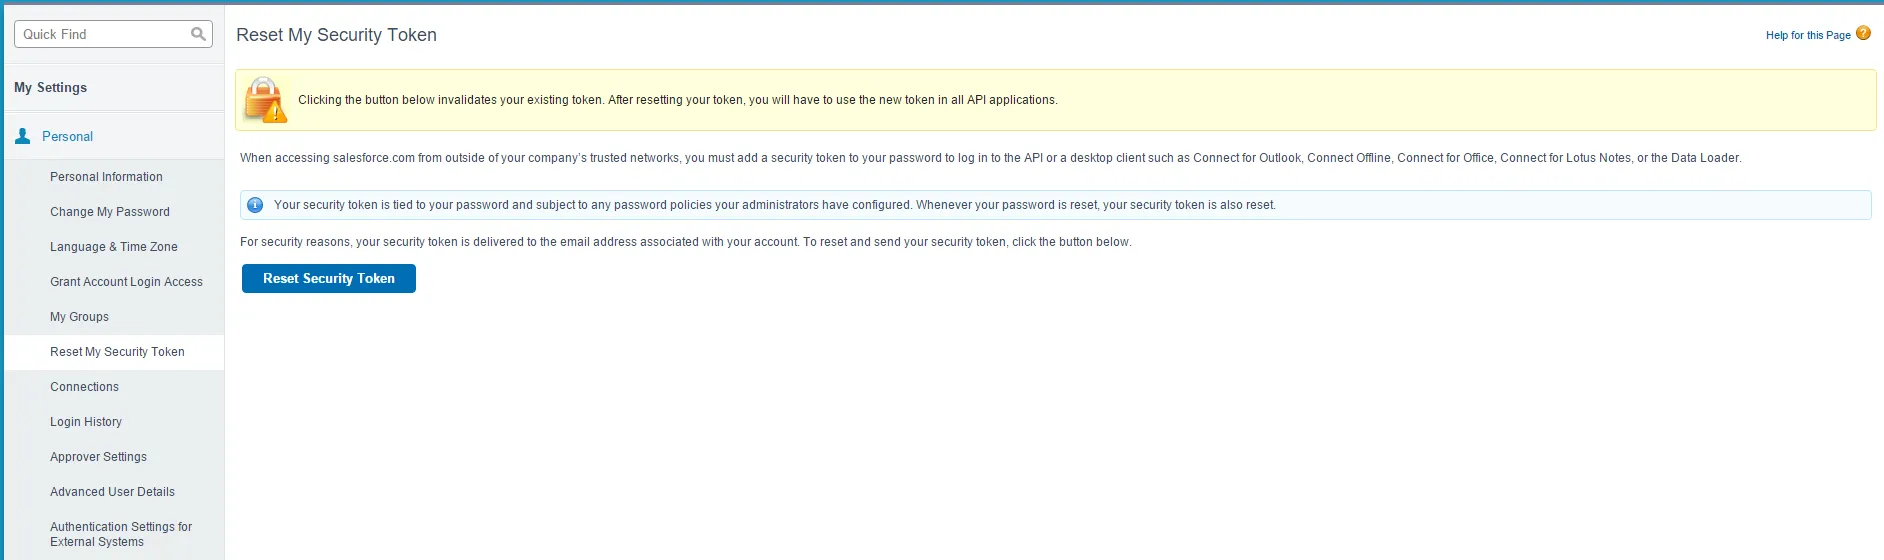
Task: Open the Help for this Page link
Action: click(x=1807, y=35)
